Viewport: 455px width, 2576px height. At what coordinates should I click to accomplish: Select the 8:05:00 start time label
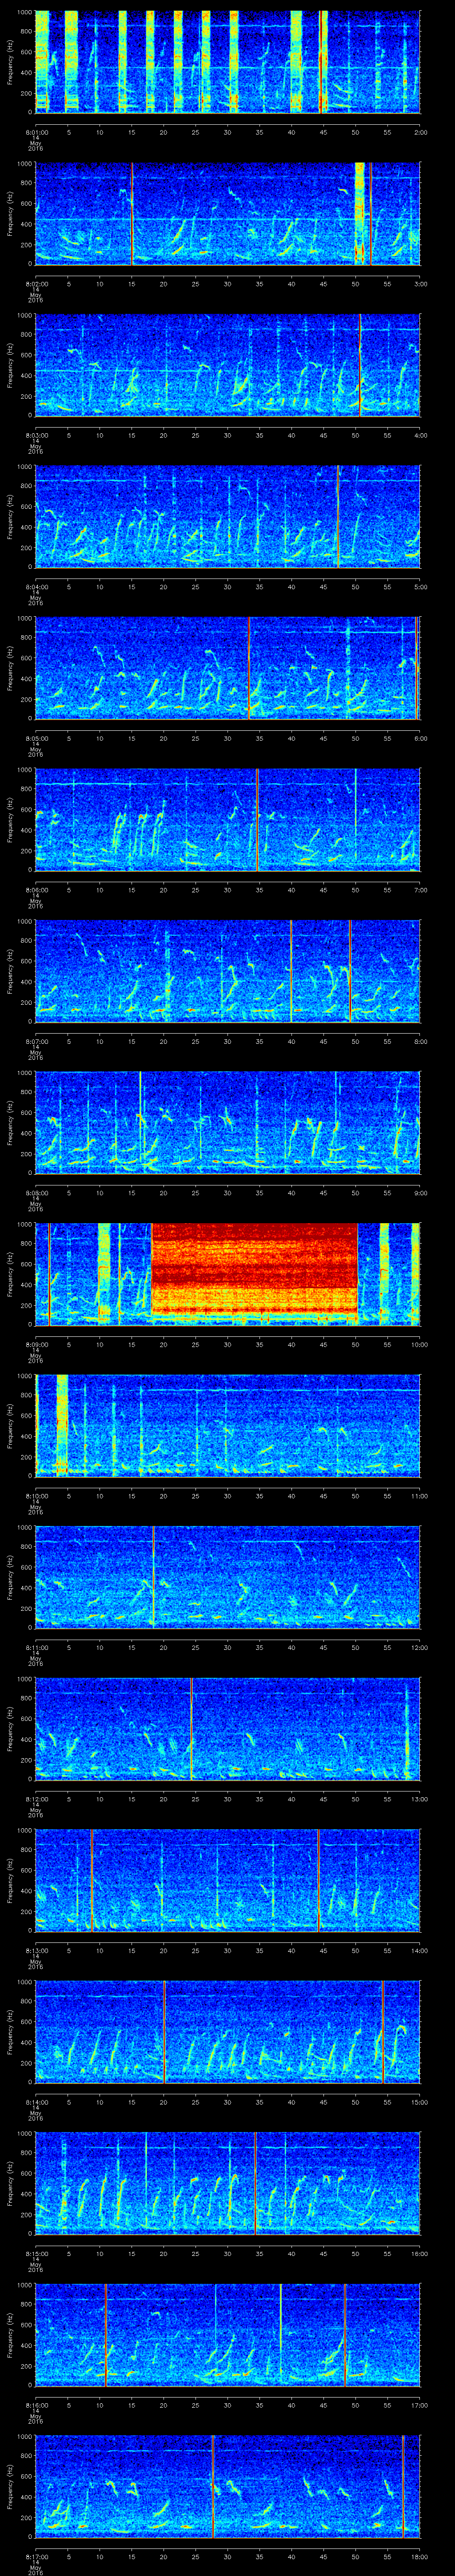(x=36, y=738)
